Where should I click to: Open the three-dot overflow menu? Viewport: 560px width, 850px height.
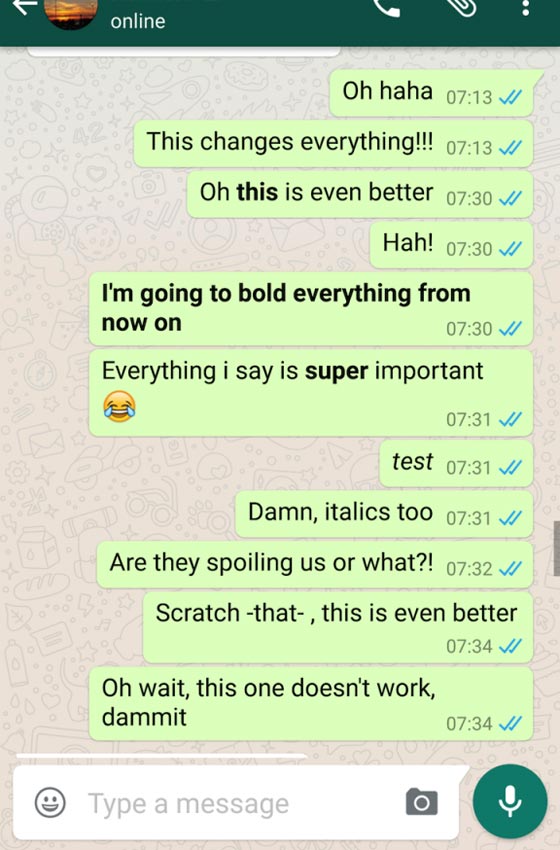525,8
